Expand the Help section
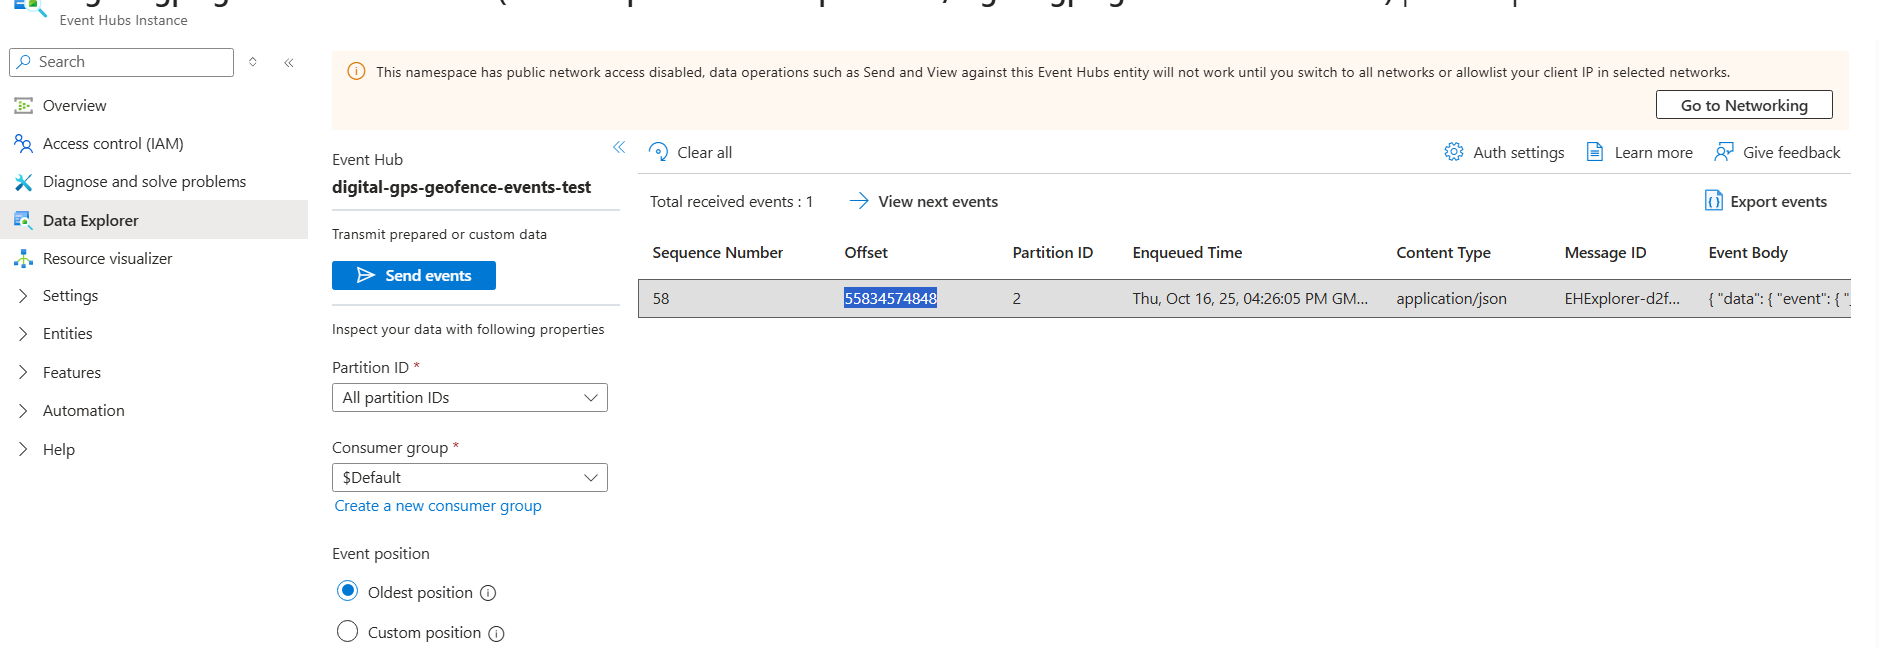Image resolution: width=1879 pixels, height=648 pixels. [23, 450]
